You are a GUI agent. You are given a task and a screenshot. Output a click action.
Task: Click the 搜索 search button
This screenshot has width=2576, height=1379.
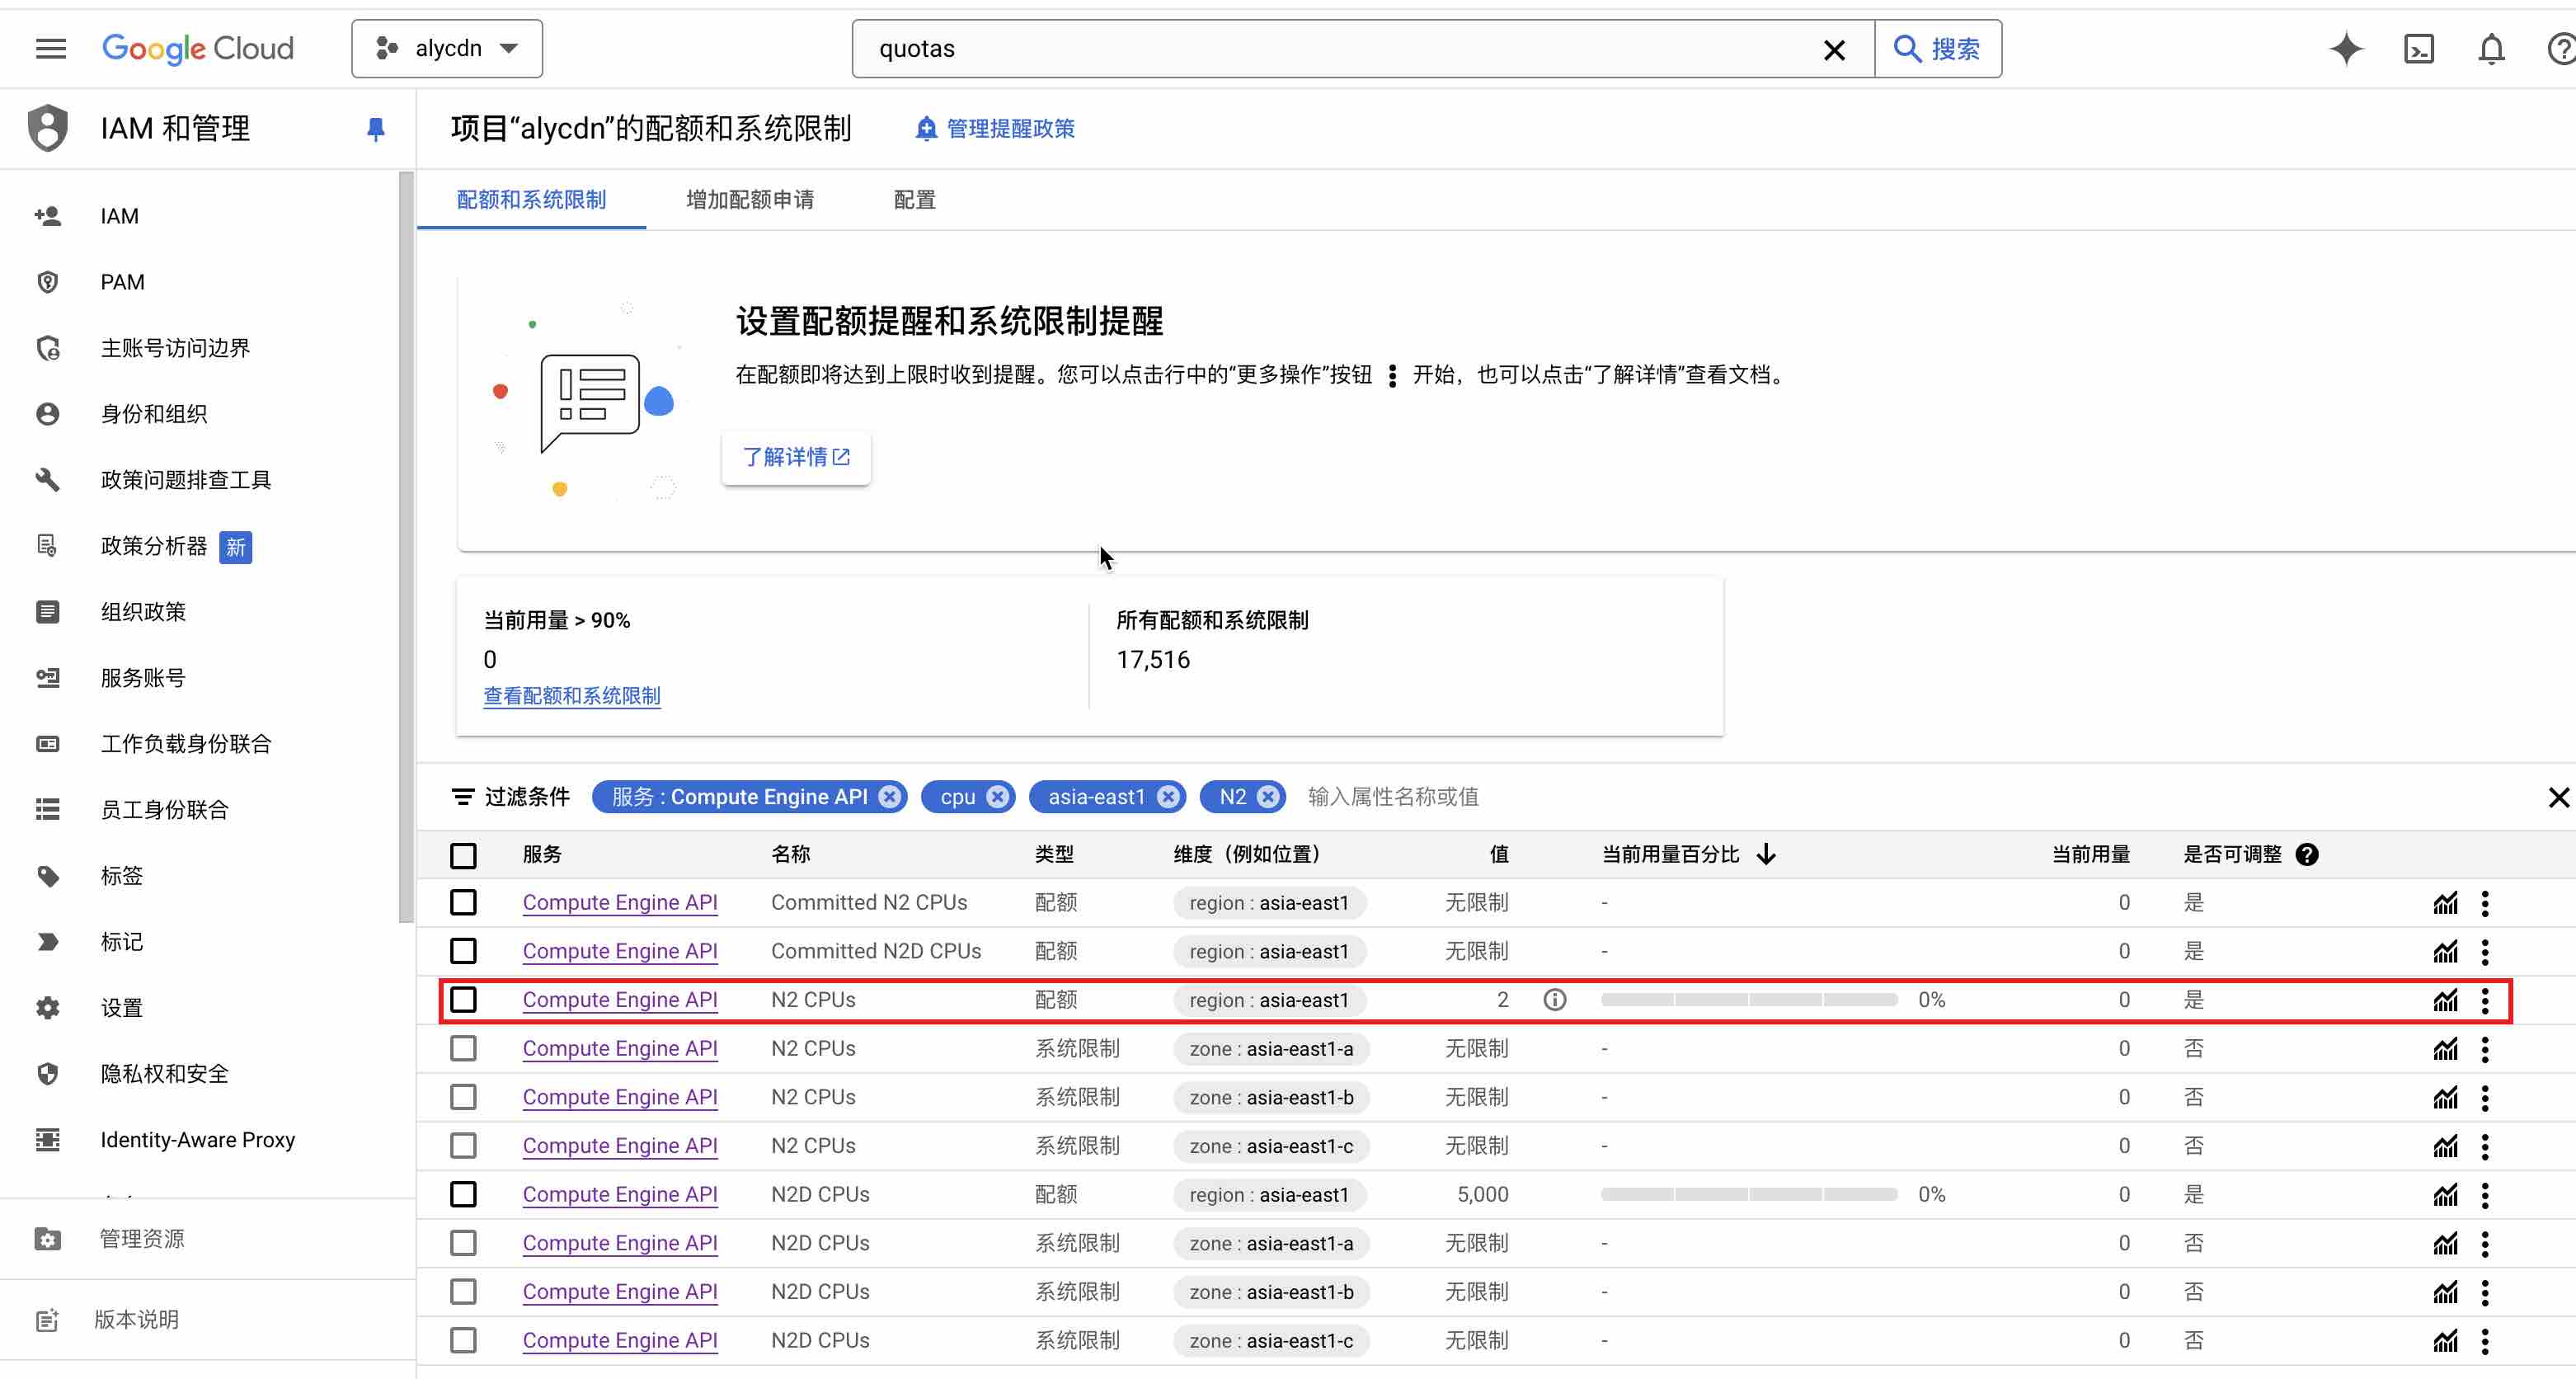pos(1938,49)
